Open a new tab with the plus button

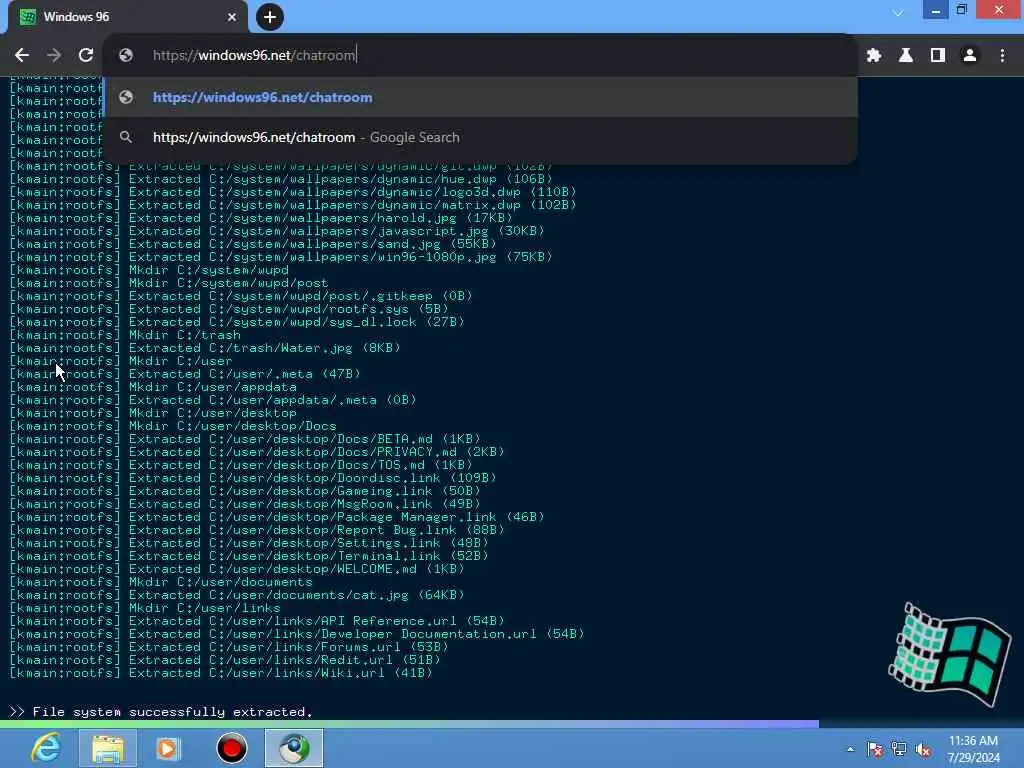[x=270, y=17]
